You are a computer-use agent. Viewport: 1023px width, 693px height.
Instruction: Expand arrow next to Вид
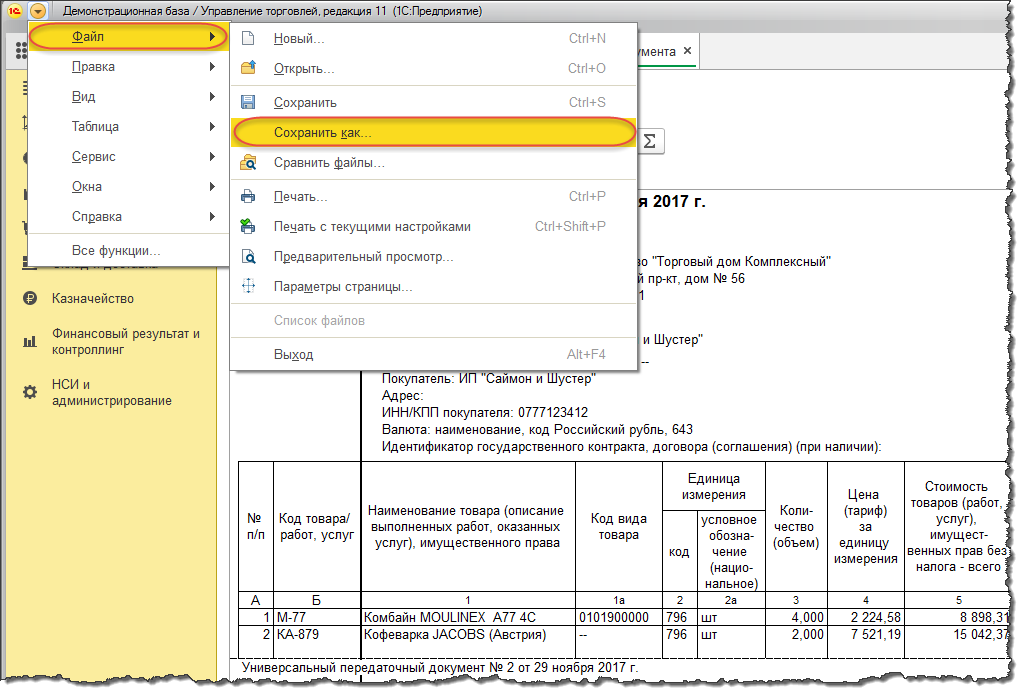point(213,97)
